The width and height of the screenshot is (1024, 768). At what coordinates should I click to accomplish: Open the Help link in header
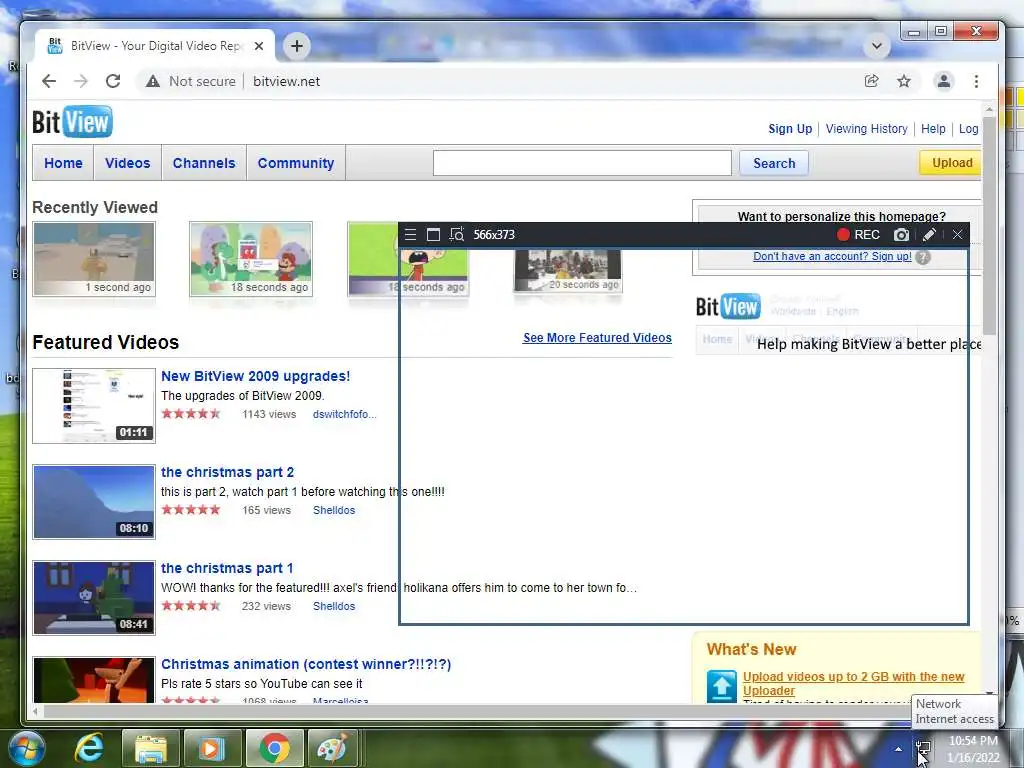tap(933, 129)
